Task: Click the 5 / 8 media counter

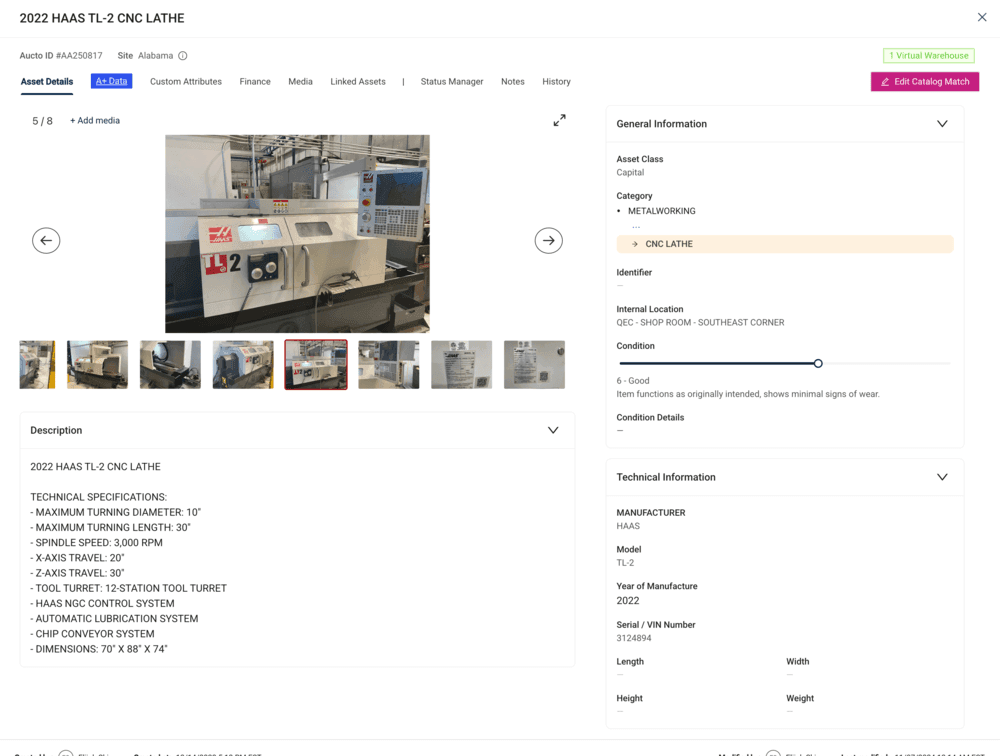Action: click(x=42, y=121)
